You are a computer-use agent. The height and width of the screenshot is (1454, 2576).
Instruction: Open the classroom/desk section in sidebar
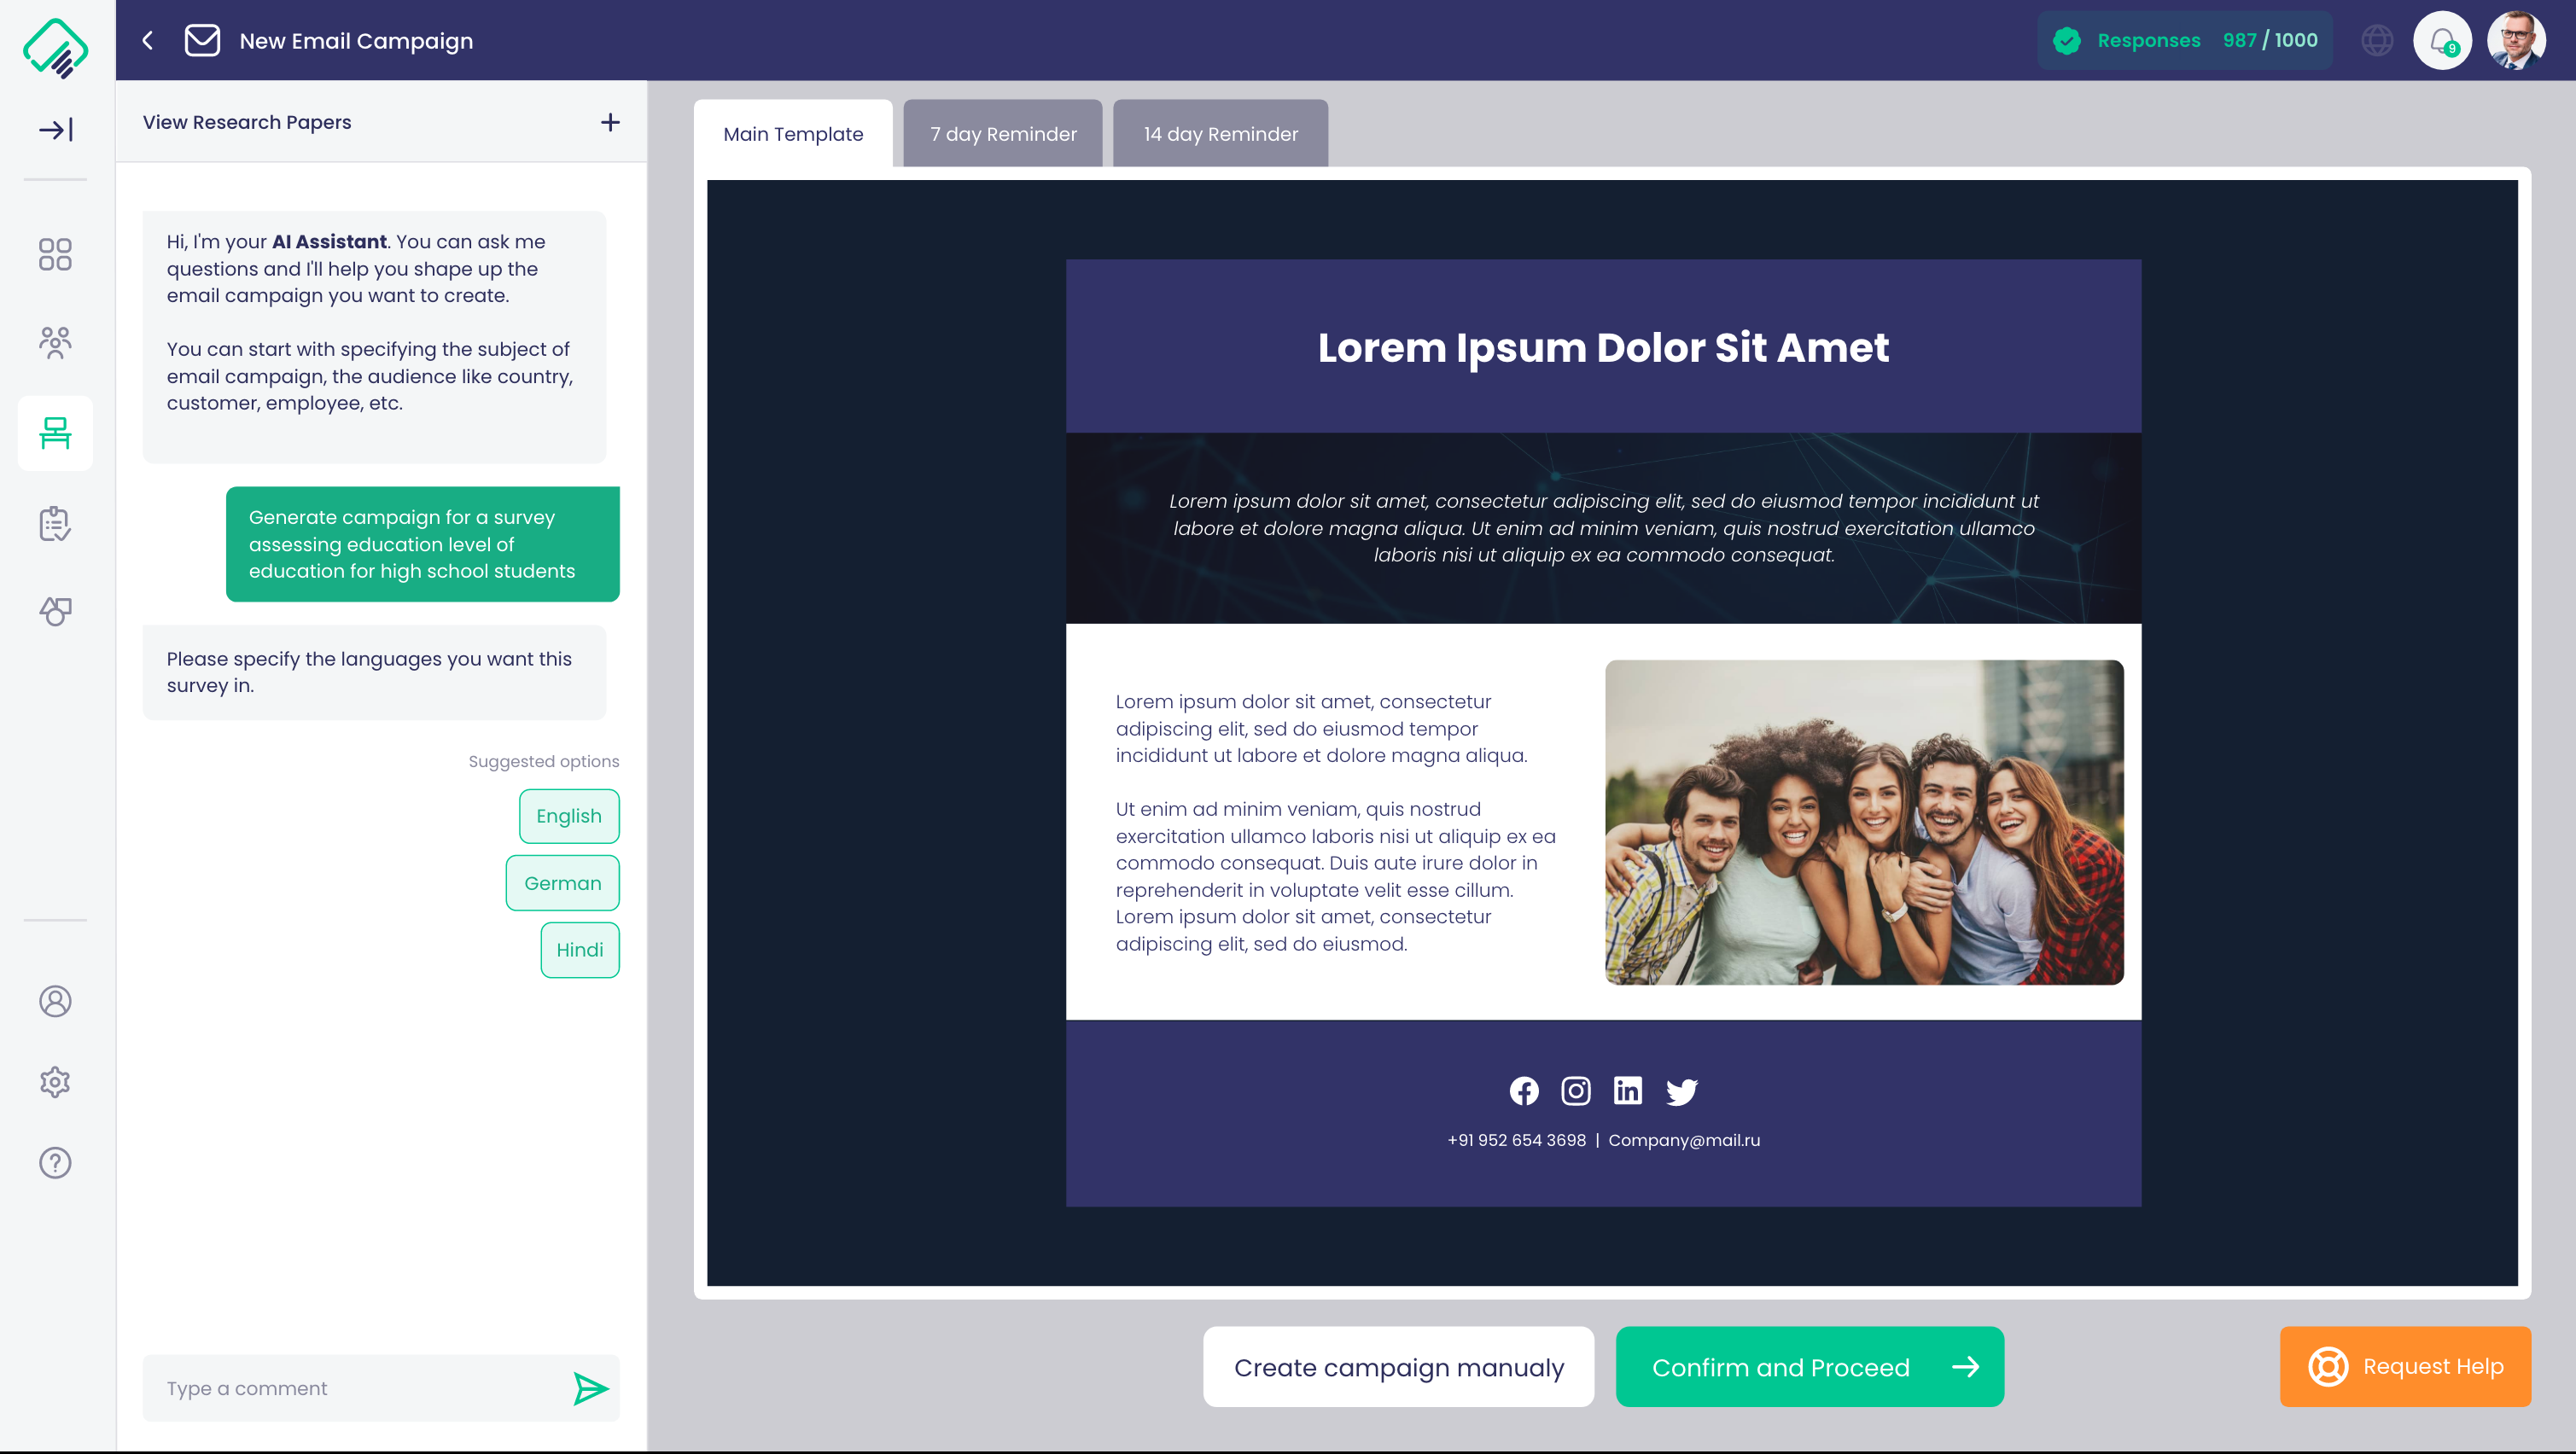pyautogui.click(x=55, y=433)
